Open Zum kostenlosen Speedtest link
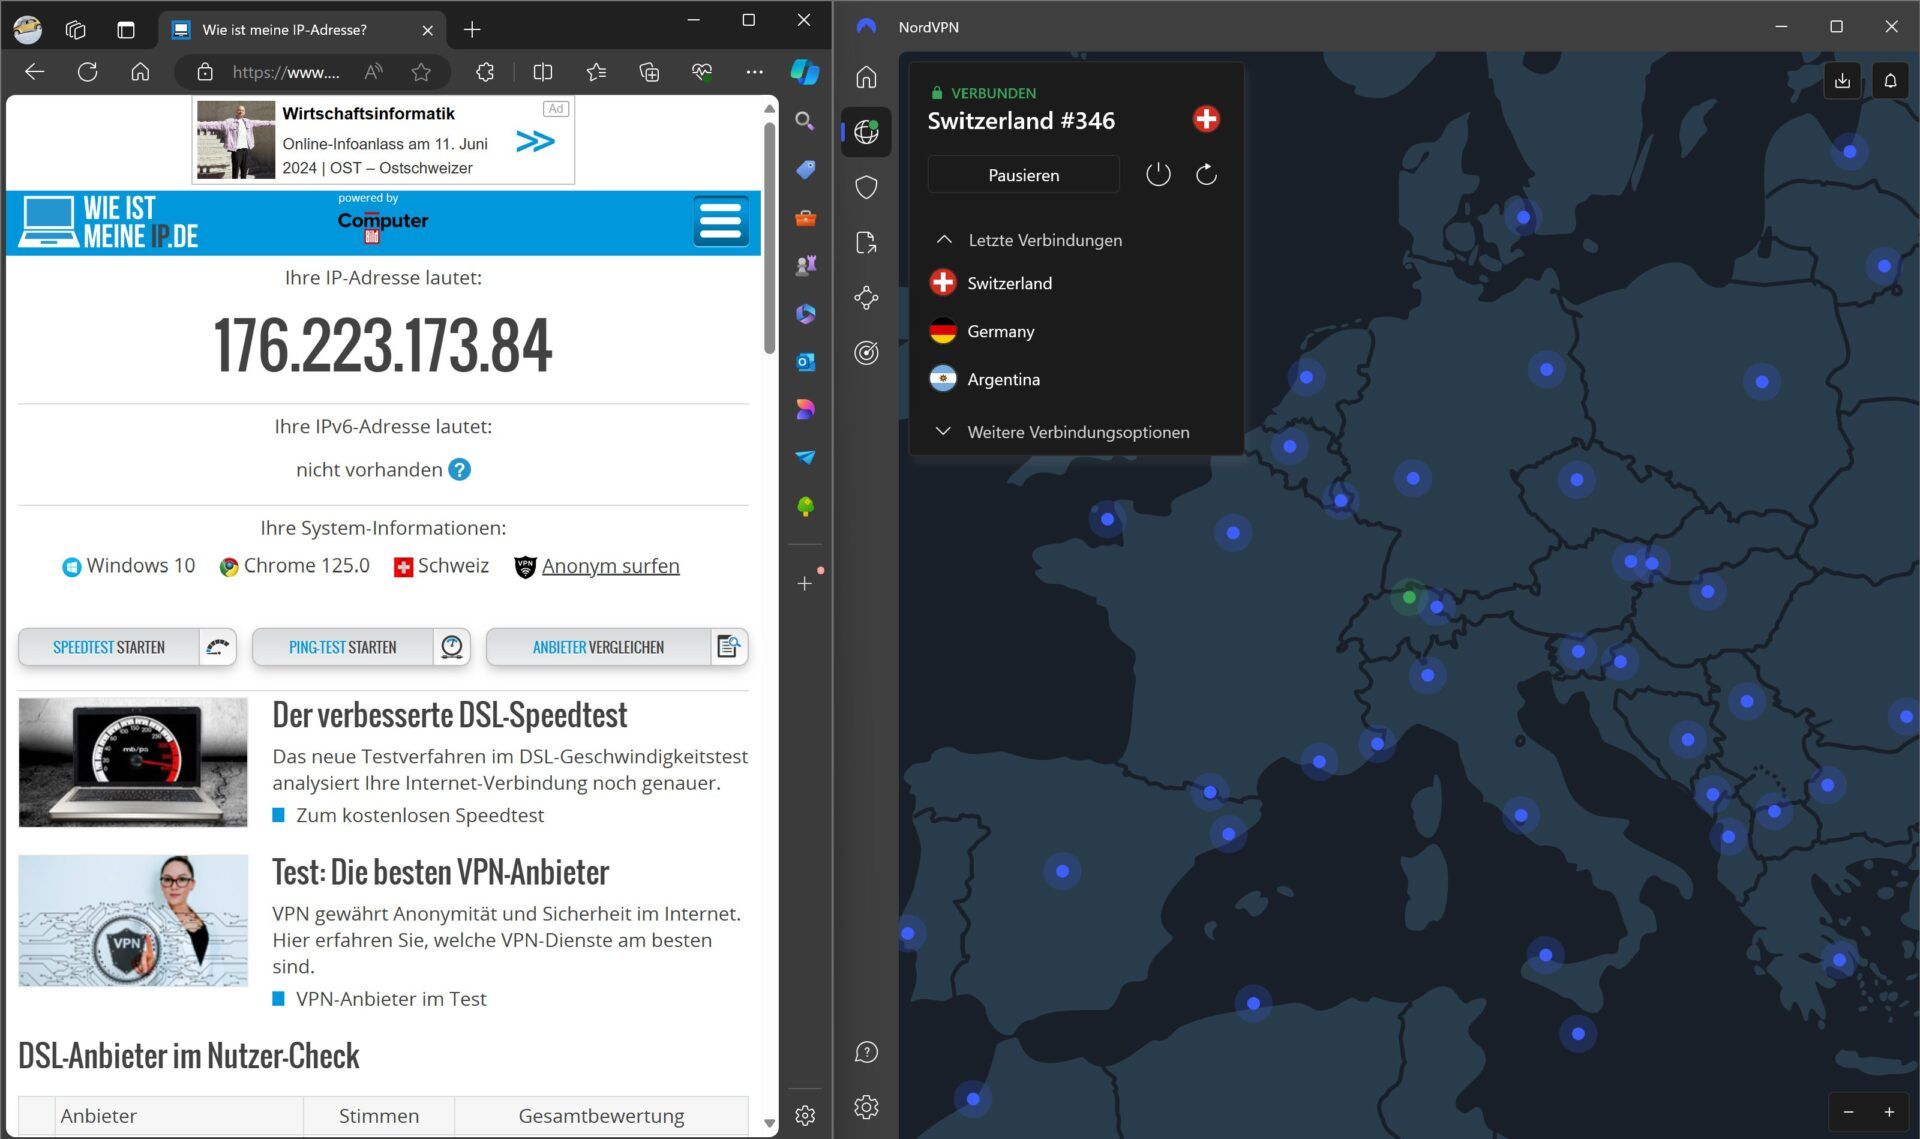 (420, 815)
